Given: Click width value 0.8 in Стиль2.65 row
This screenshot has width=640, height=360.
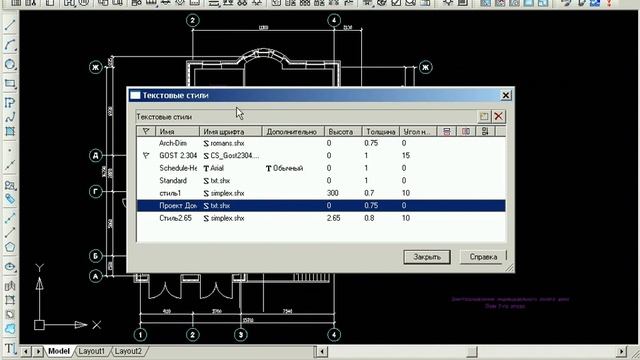Looking at the screenshot, I should click(x=369, y=218).
